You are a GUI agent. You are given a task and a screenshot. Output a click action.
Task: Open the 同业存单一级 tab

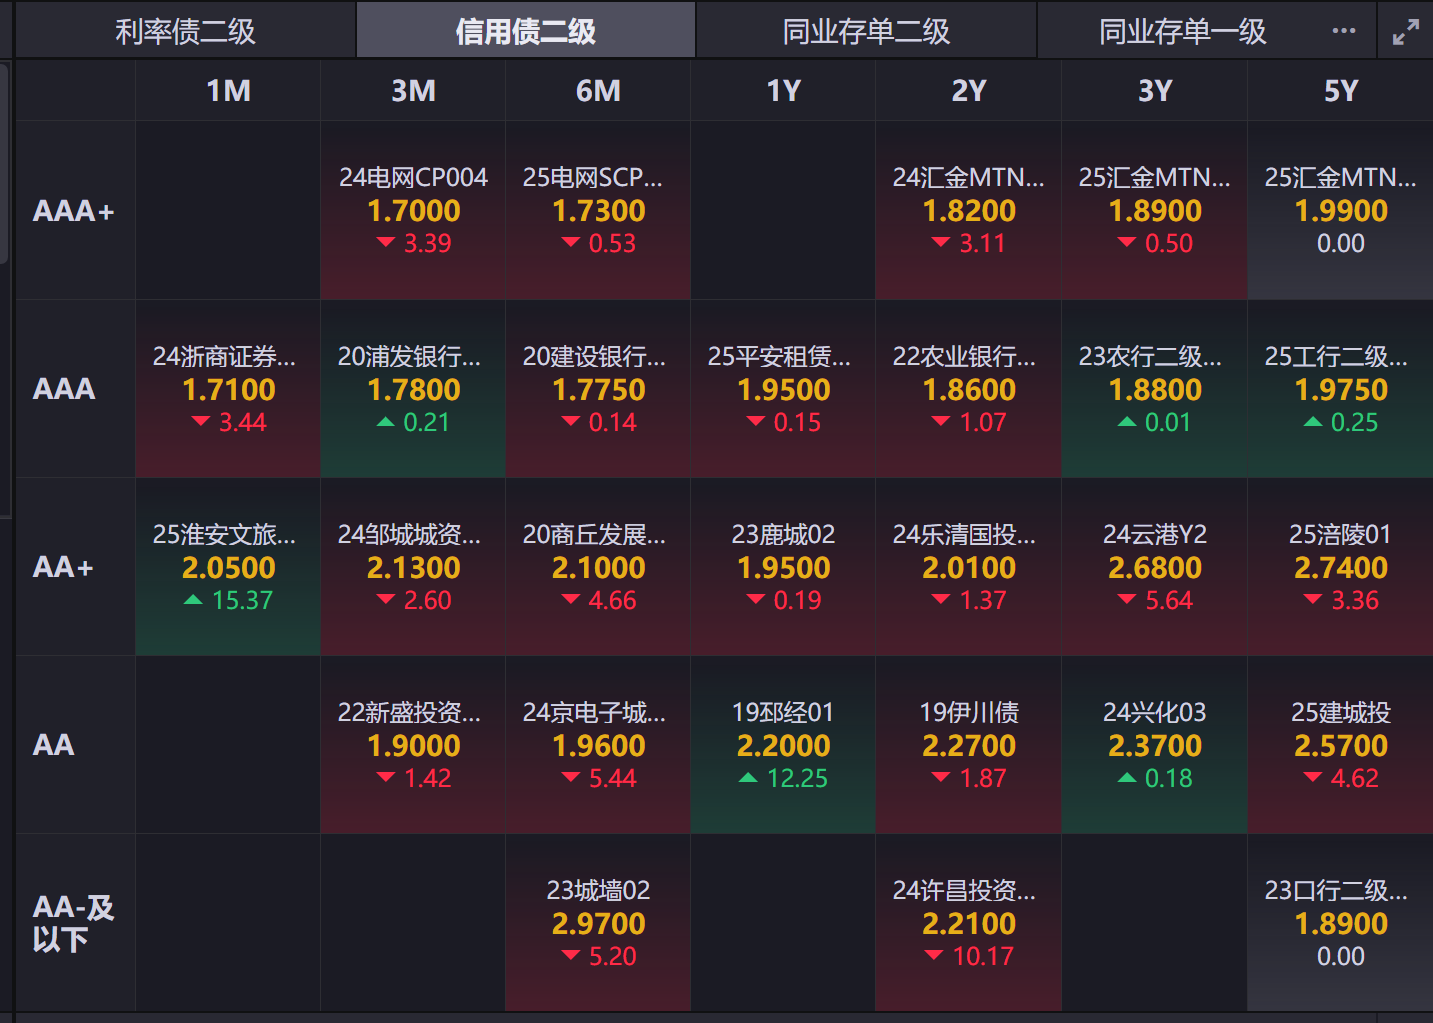pos(1183,31)
